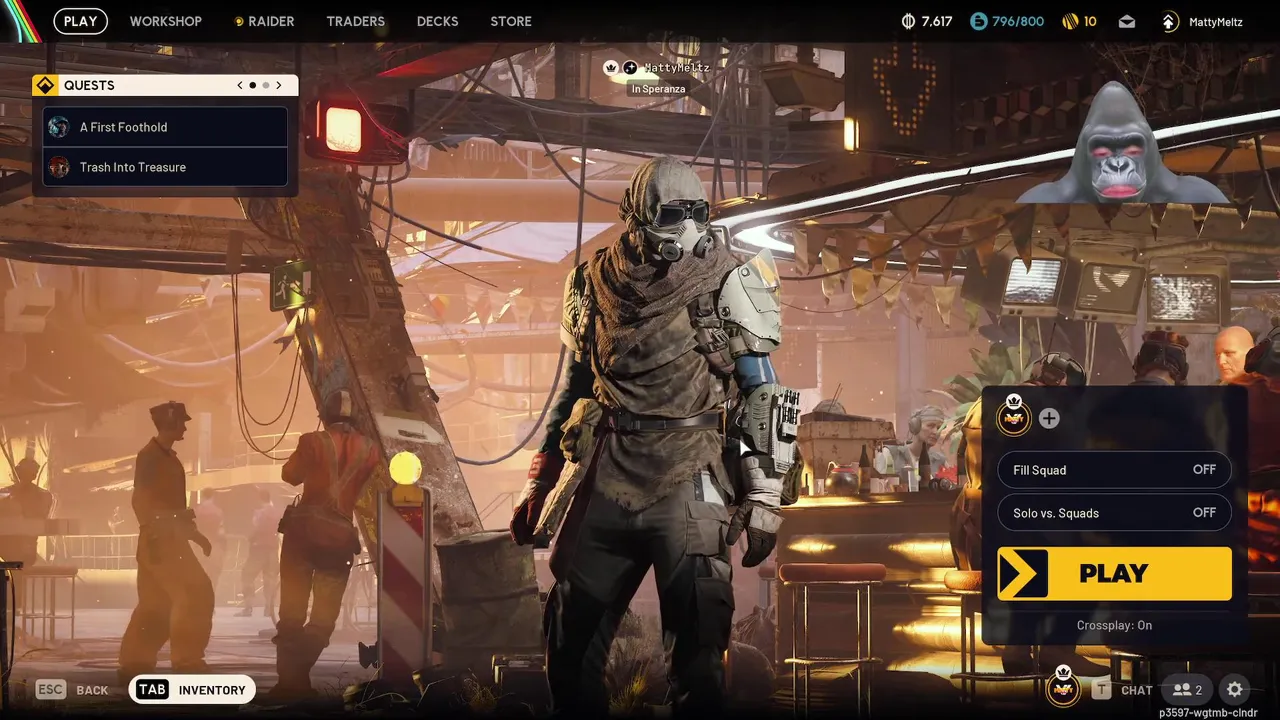Viewport: 1280px width, 720px height.
Task: Open the MattyMeltz profile level icon
Action: point(1170,21)
